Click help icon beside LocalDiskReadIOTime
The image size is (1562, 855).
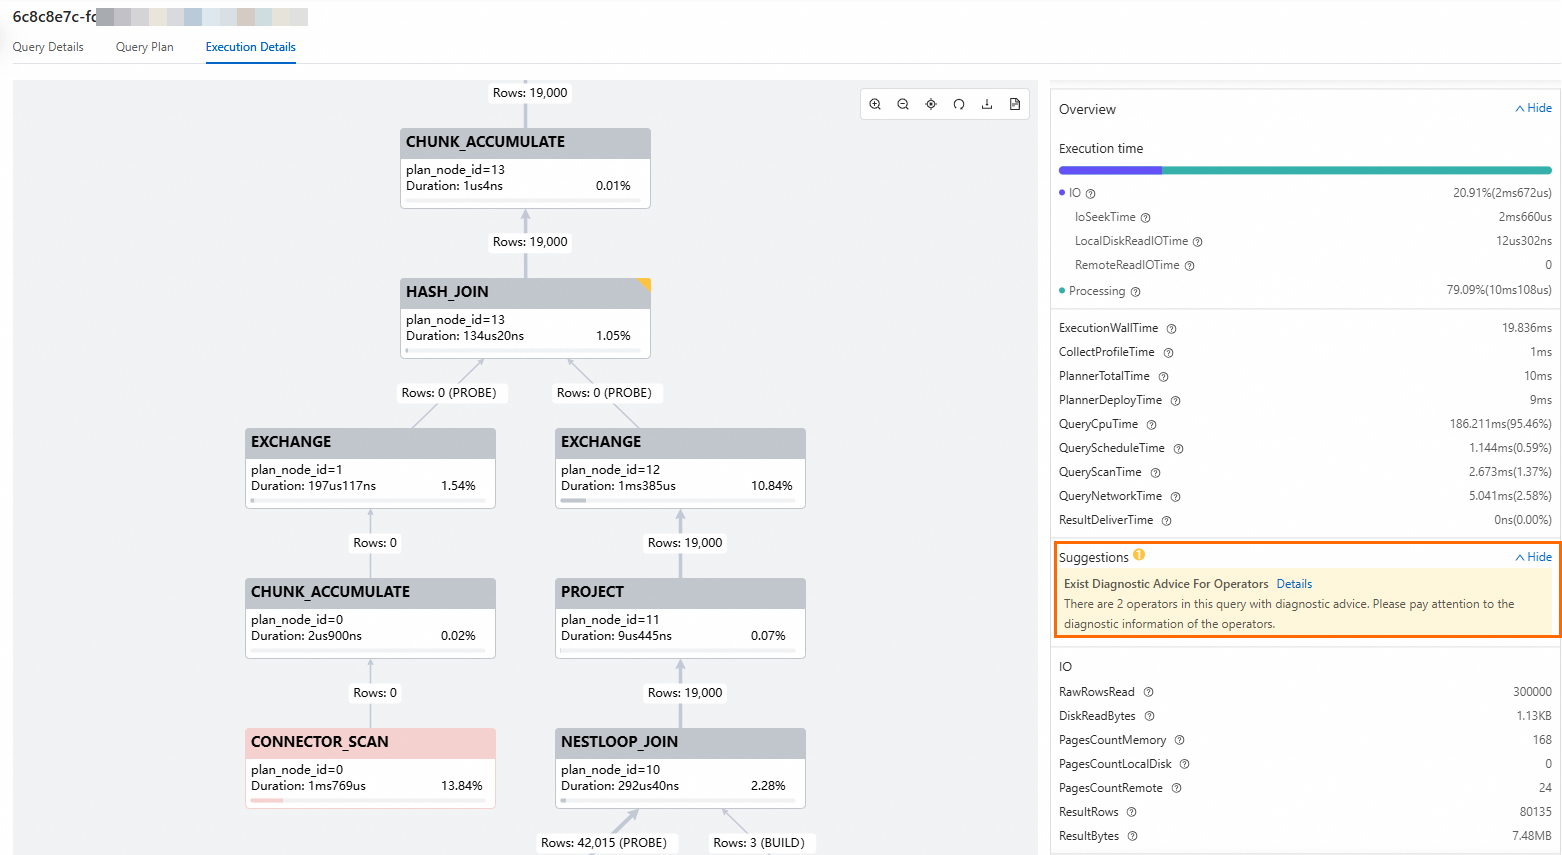point(1198,242)
